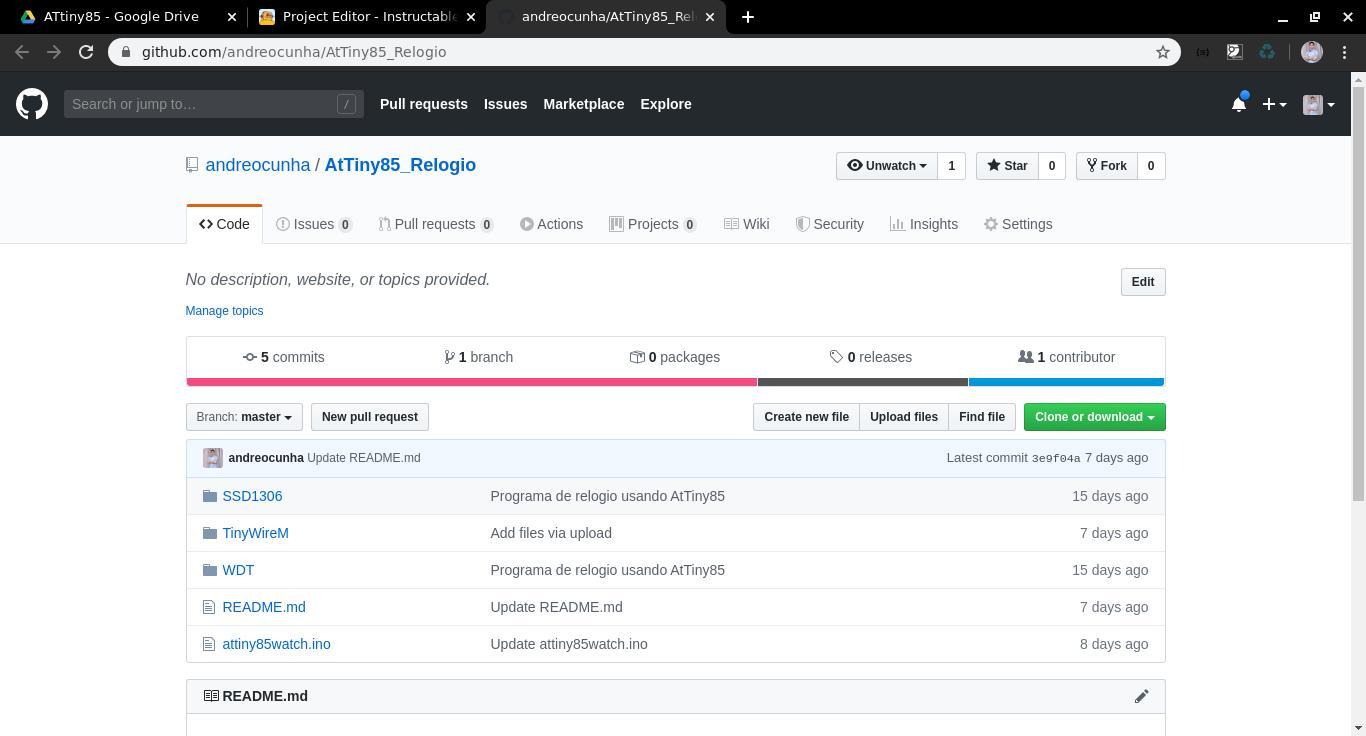Open the Projects tab
1366x736 pixels.
[653, 224]
